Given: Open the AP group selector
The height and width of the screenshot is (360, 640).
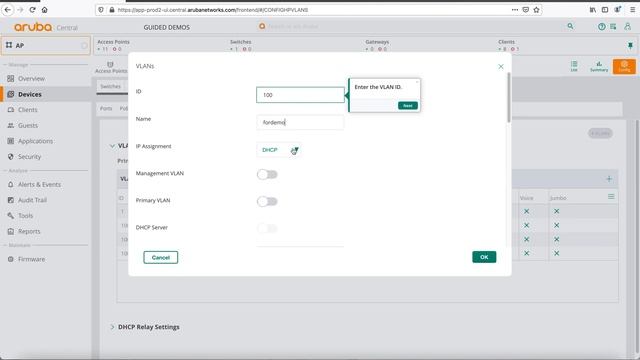Looking at the screenshot, I should coord(46,45).
